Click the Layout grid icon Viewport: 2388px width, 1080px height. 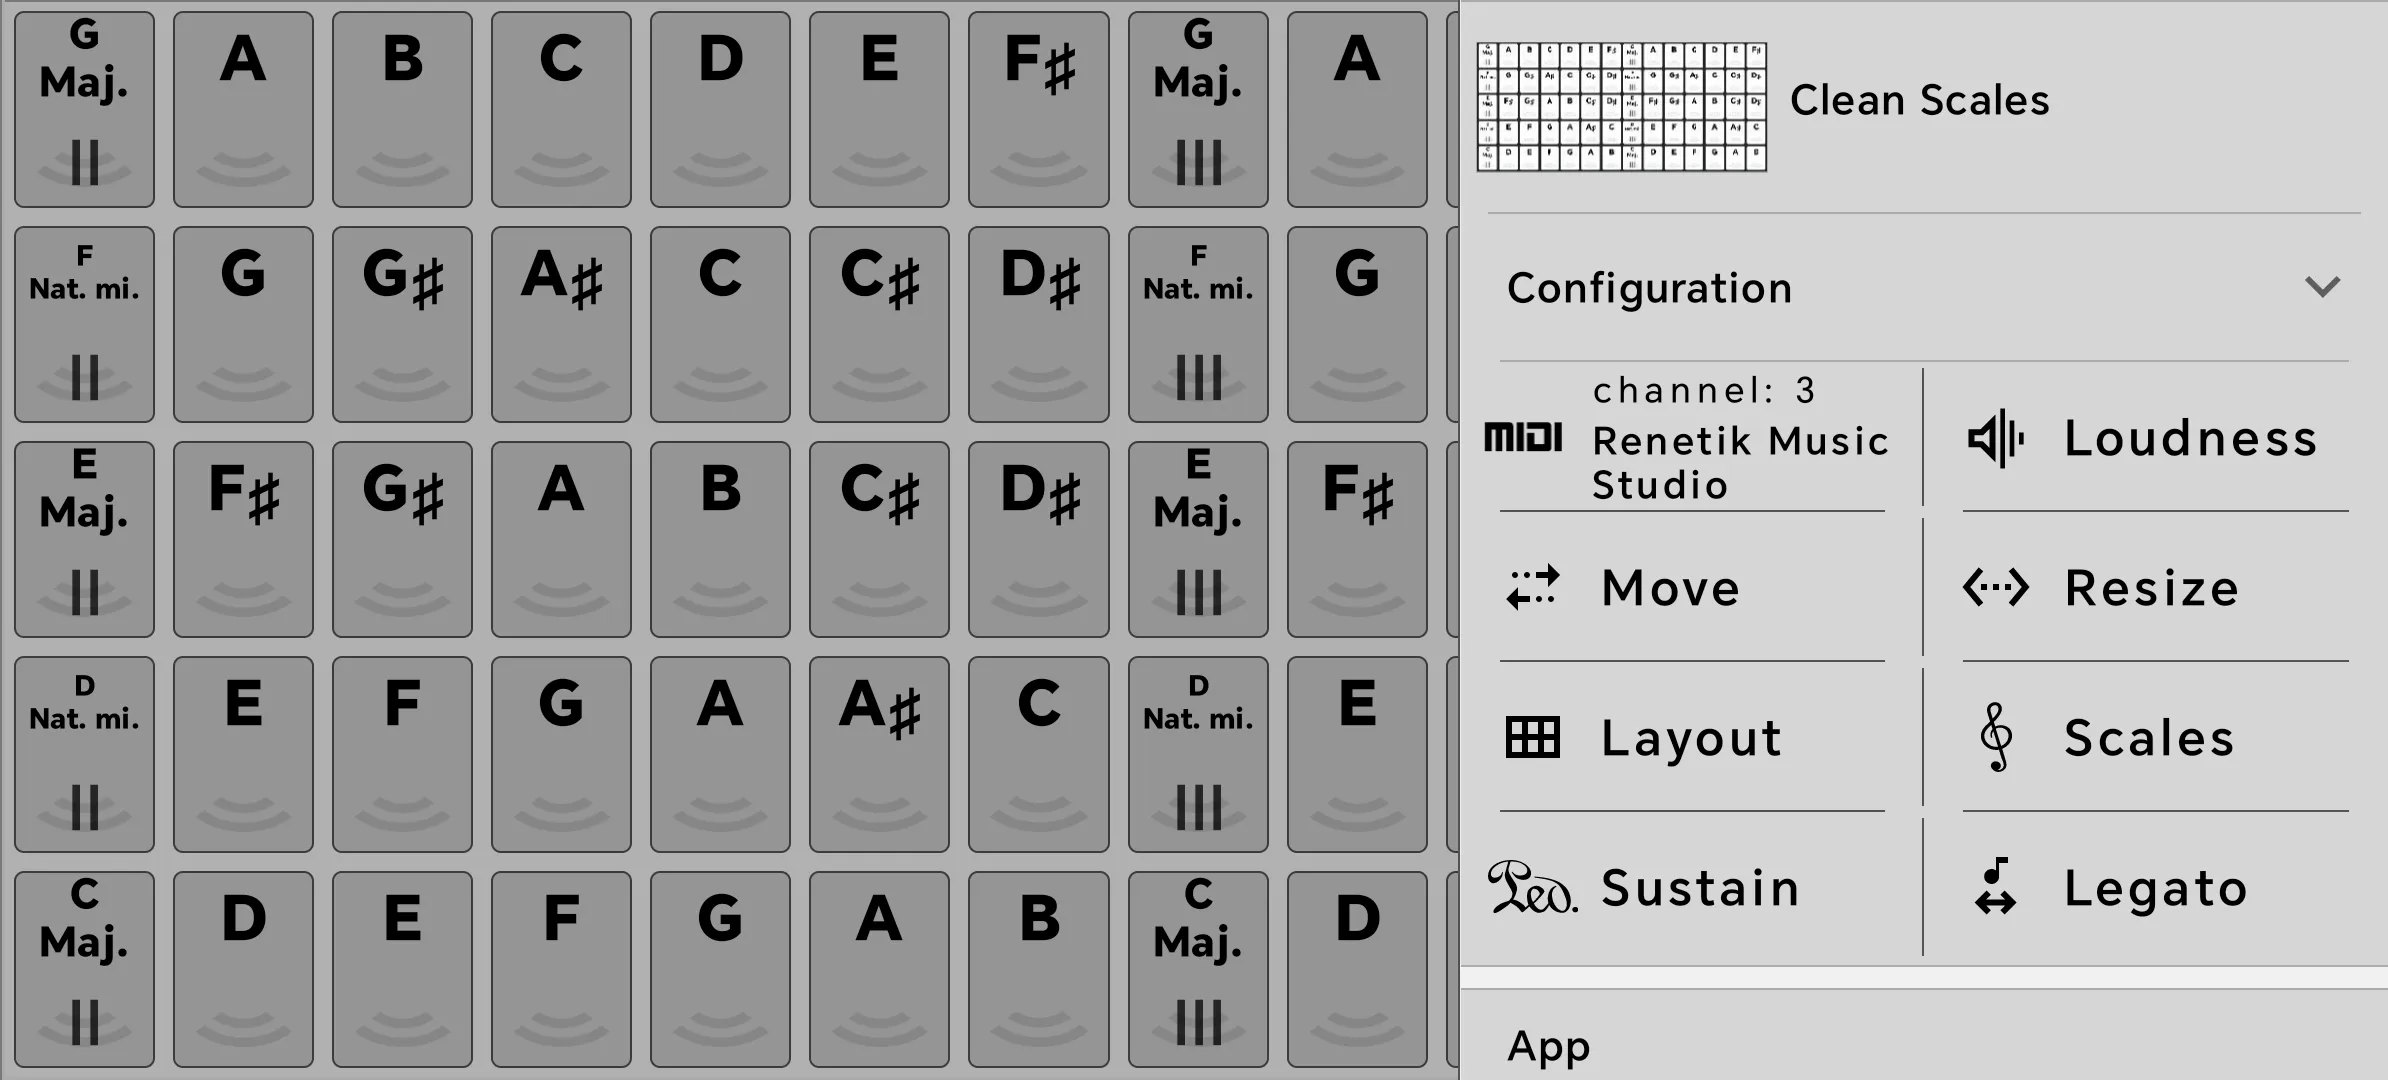pyautogui.click(x=1532, y=738)
